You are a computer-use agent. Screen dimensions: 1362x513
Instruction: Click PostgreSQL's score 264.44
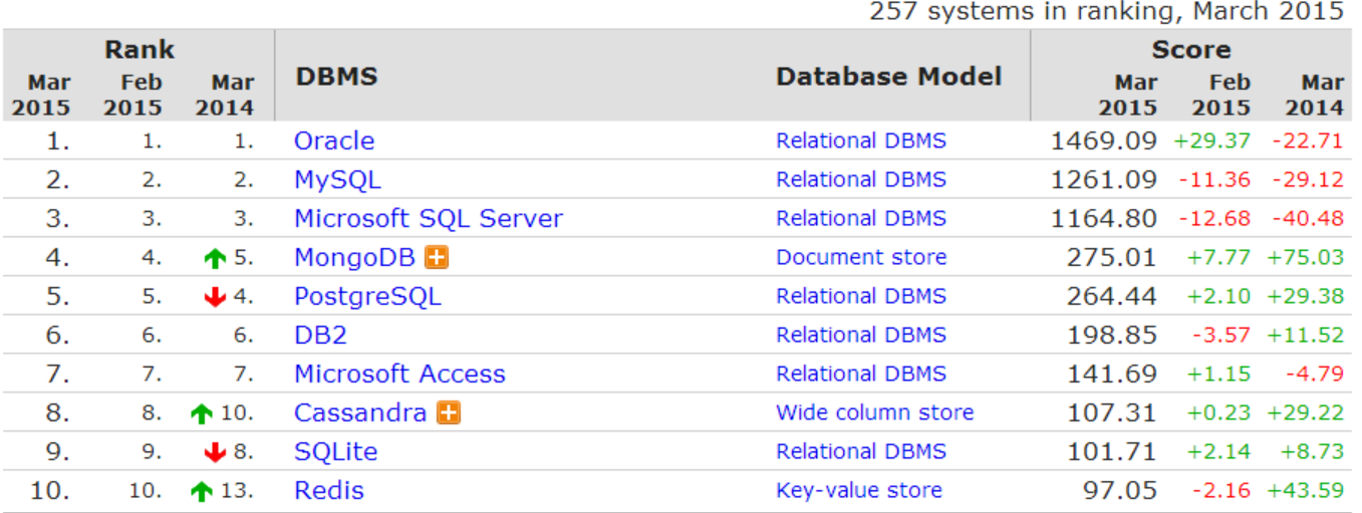pyautogui.click(x=1111, y=296)
